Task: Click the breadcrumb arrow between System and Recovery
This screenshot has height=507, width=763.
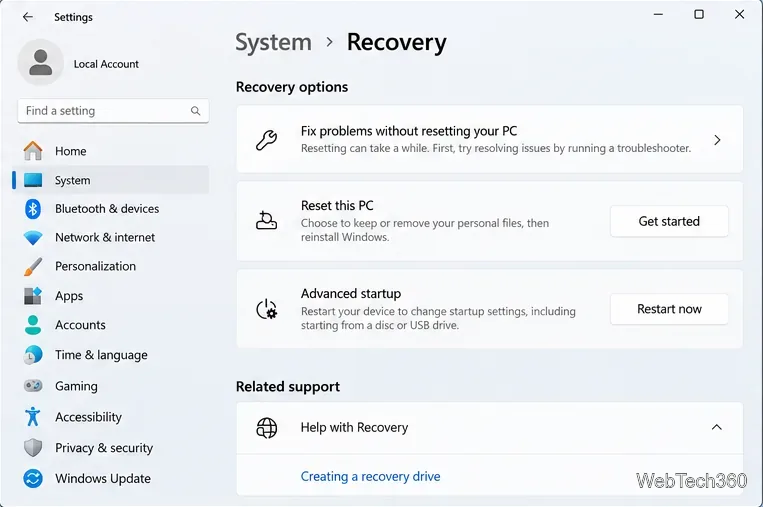Action: (330, 42)
